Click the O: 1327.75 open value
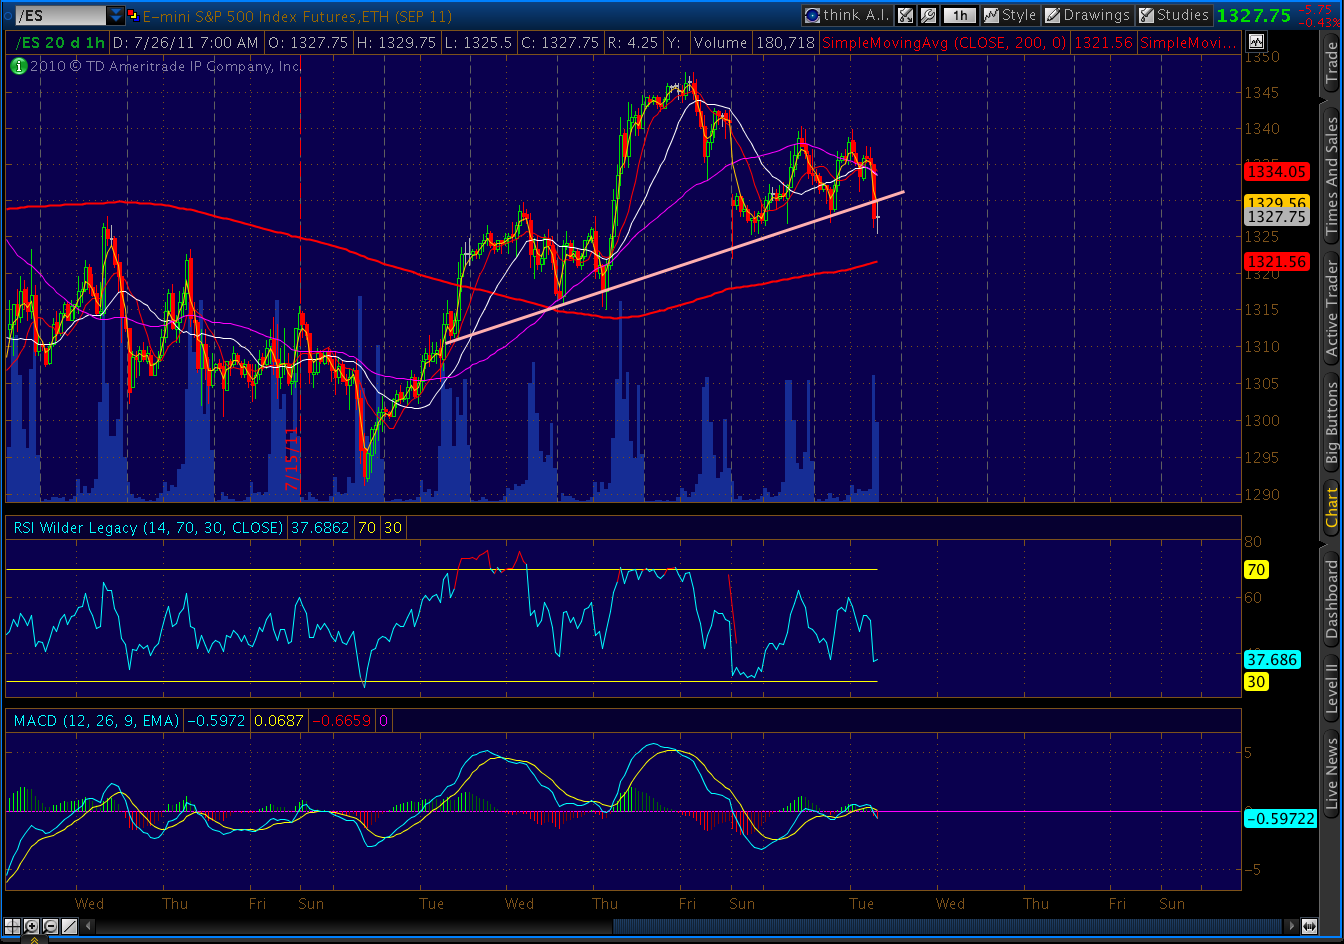The height and width of the screenshot is (944, 1344). pyautogui.click(x=307, y=43)
